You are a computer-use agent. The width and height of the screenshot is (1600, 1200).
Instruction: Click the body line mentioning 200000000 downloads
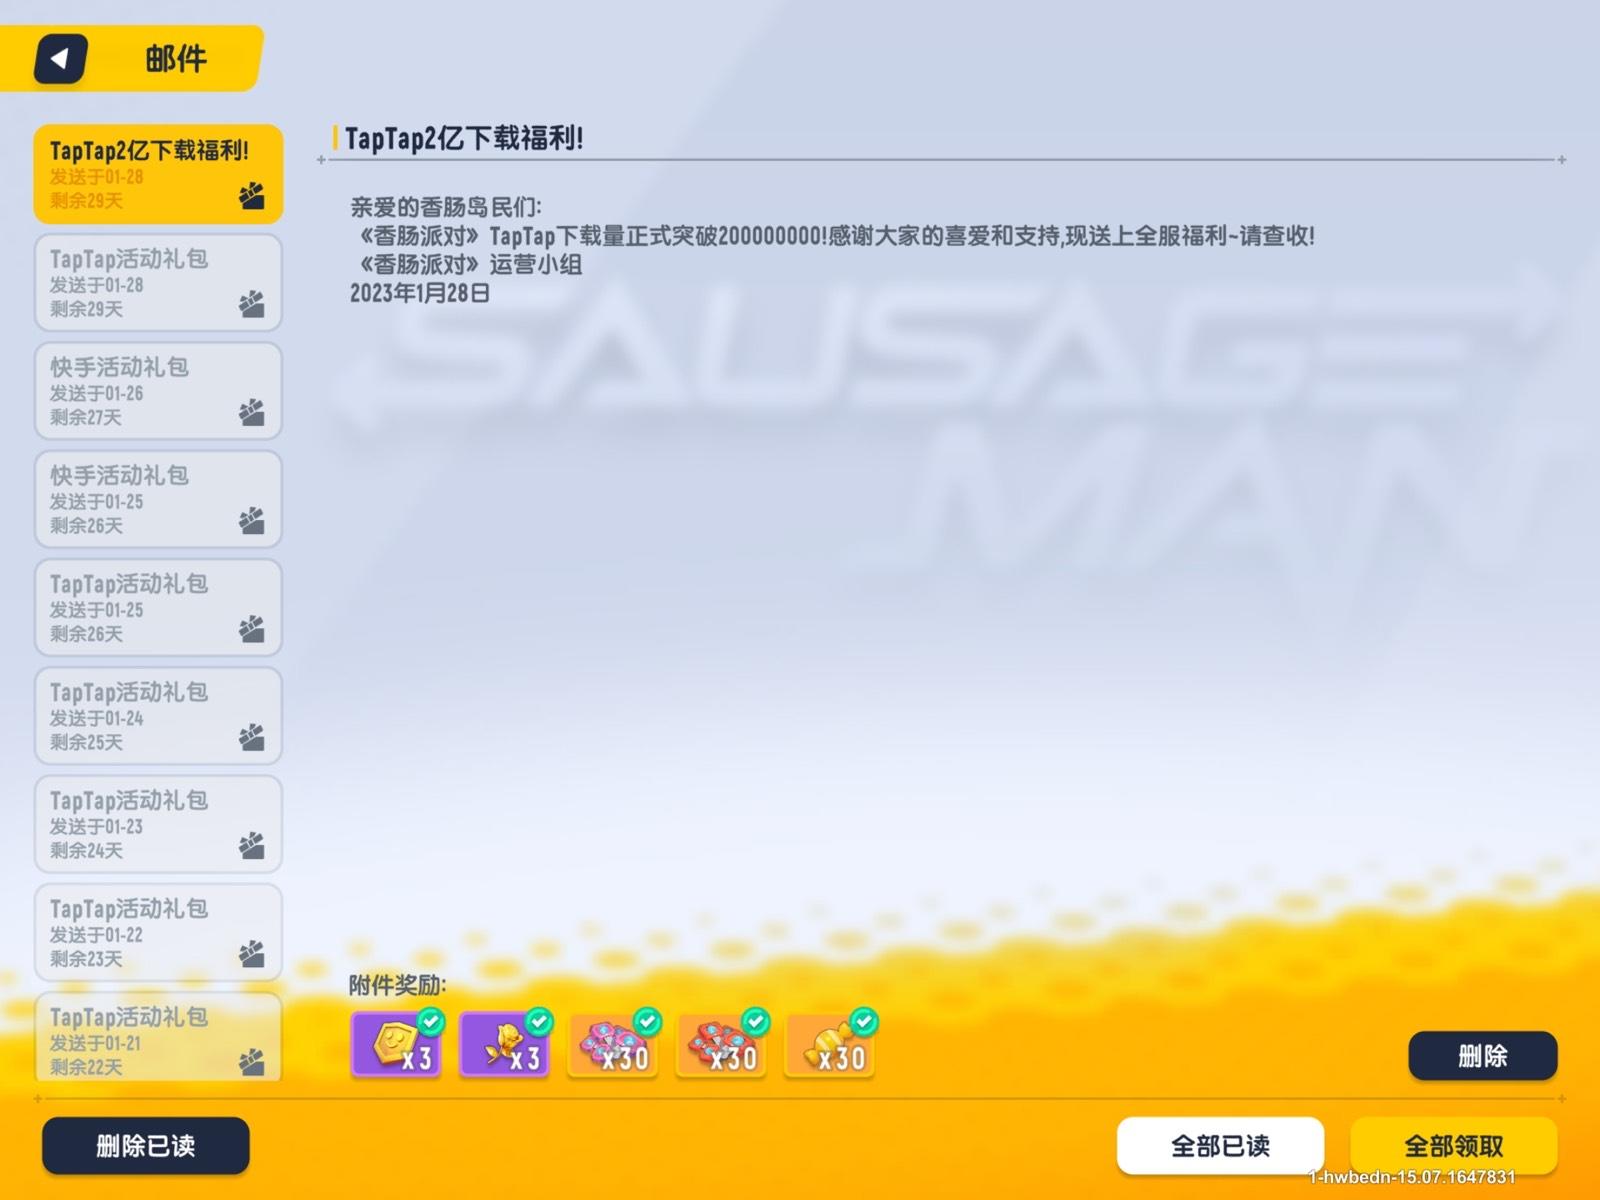click(x=838, y=236)
